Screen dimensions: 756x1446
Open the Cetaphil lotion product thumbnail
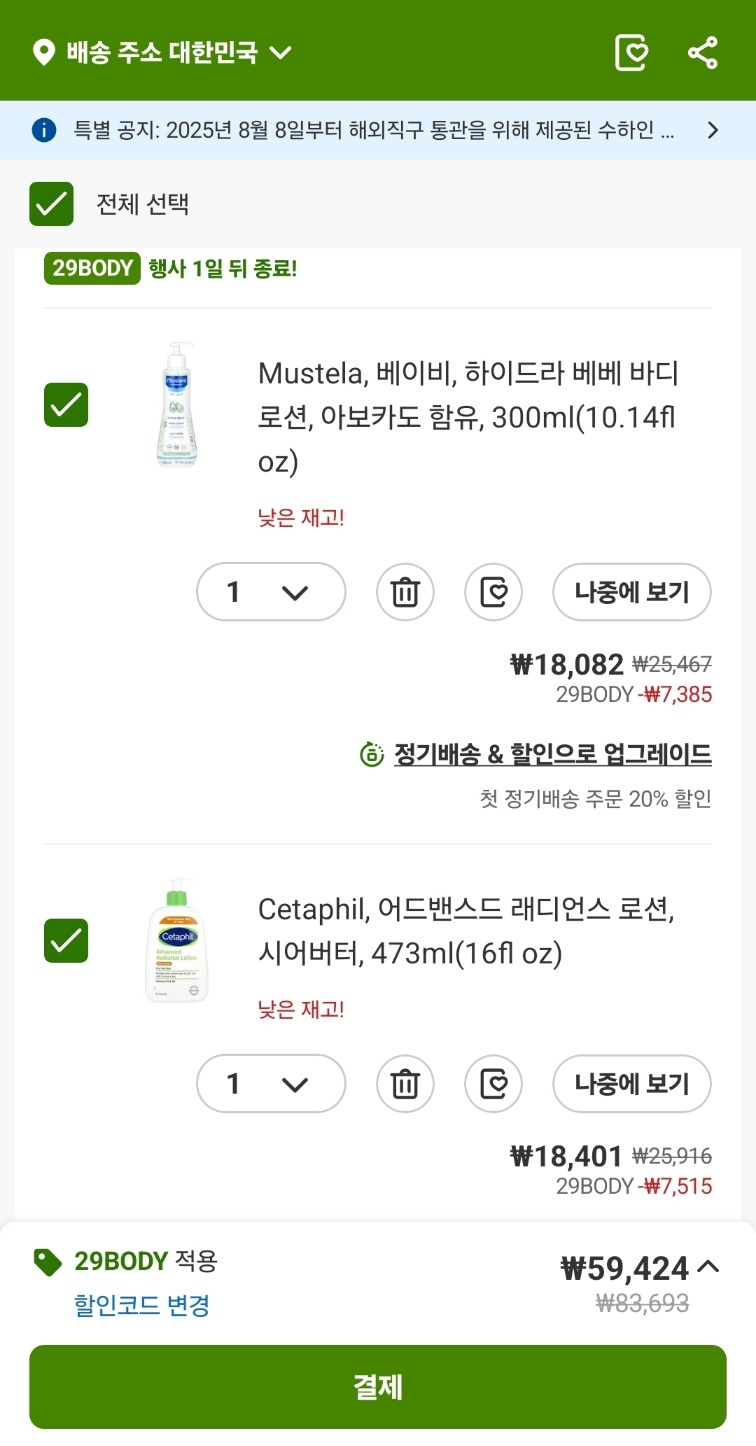pos(176,941)
